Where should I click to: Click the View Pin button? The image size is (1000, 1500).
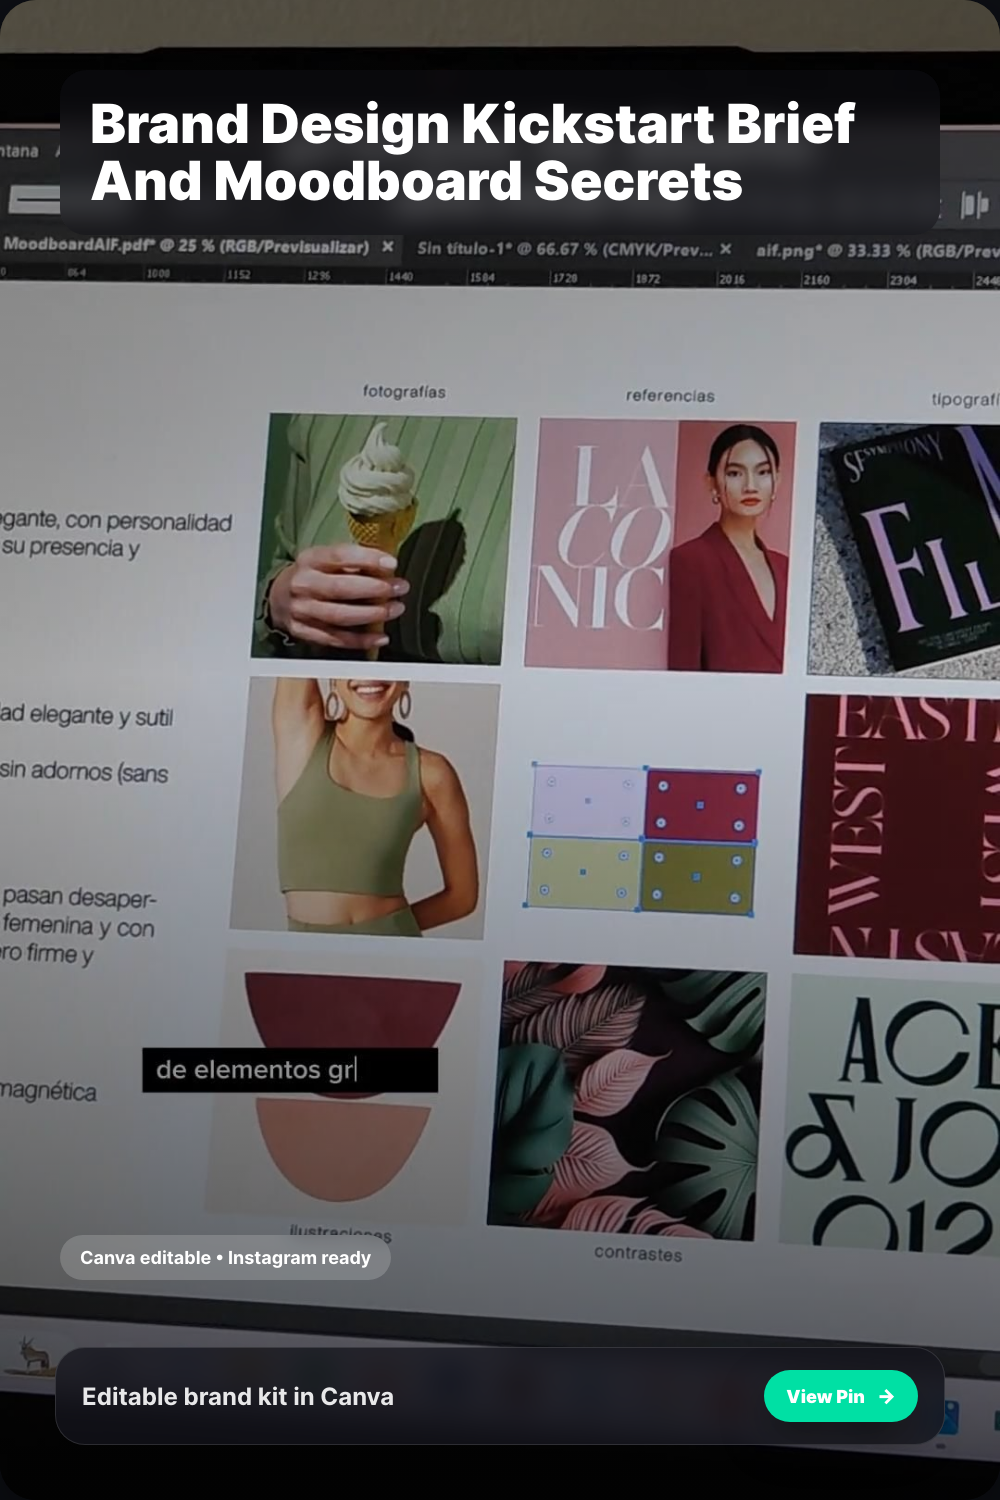(x=840, y=1396)
